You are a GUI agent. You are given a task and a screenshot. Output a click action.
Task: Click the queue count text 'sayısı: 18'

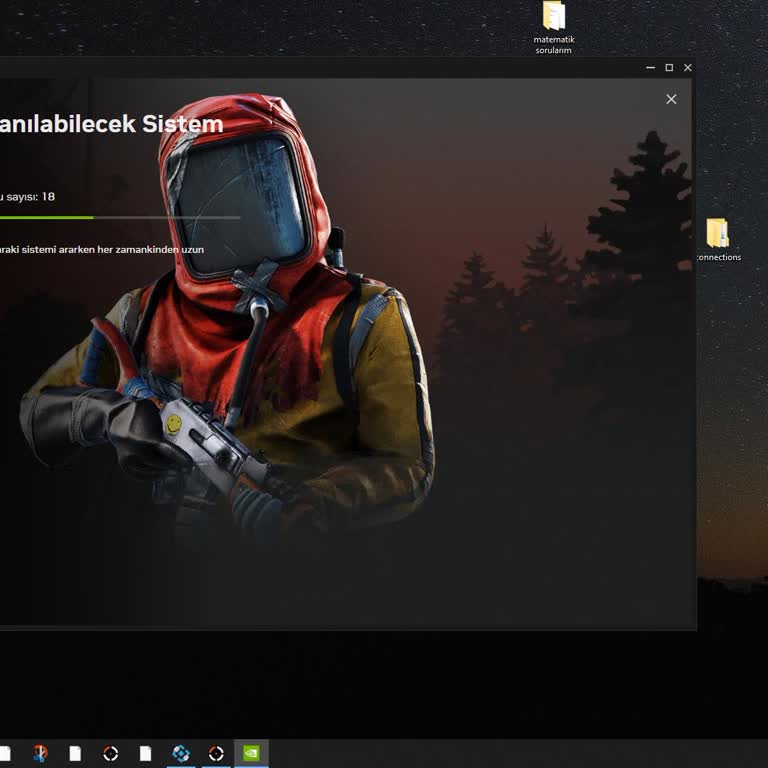click(x=30, y=197)
